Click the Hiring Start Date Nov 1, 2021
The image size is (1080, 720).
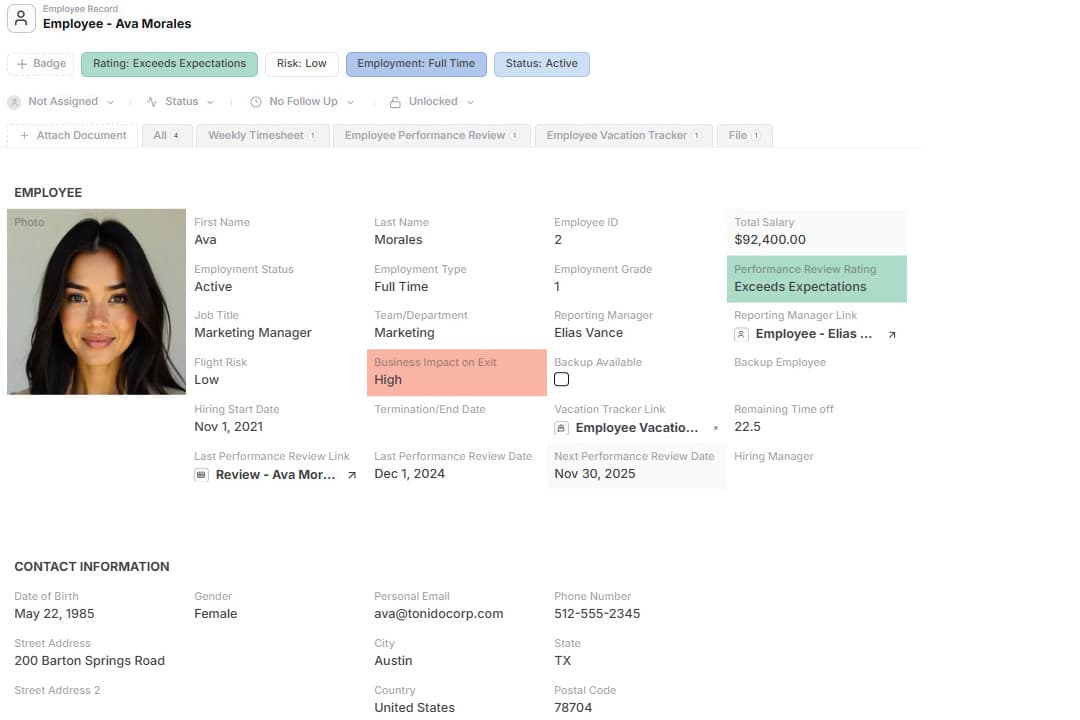point(229,426)
